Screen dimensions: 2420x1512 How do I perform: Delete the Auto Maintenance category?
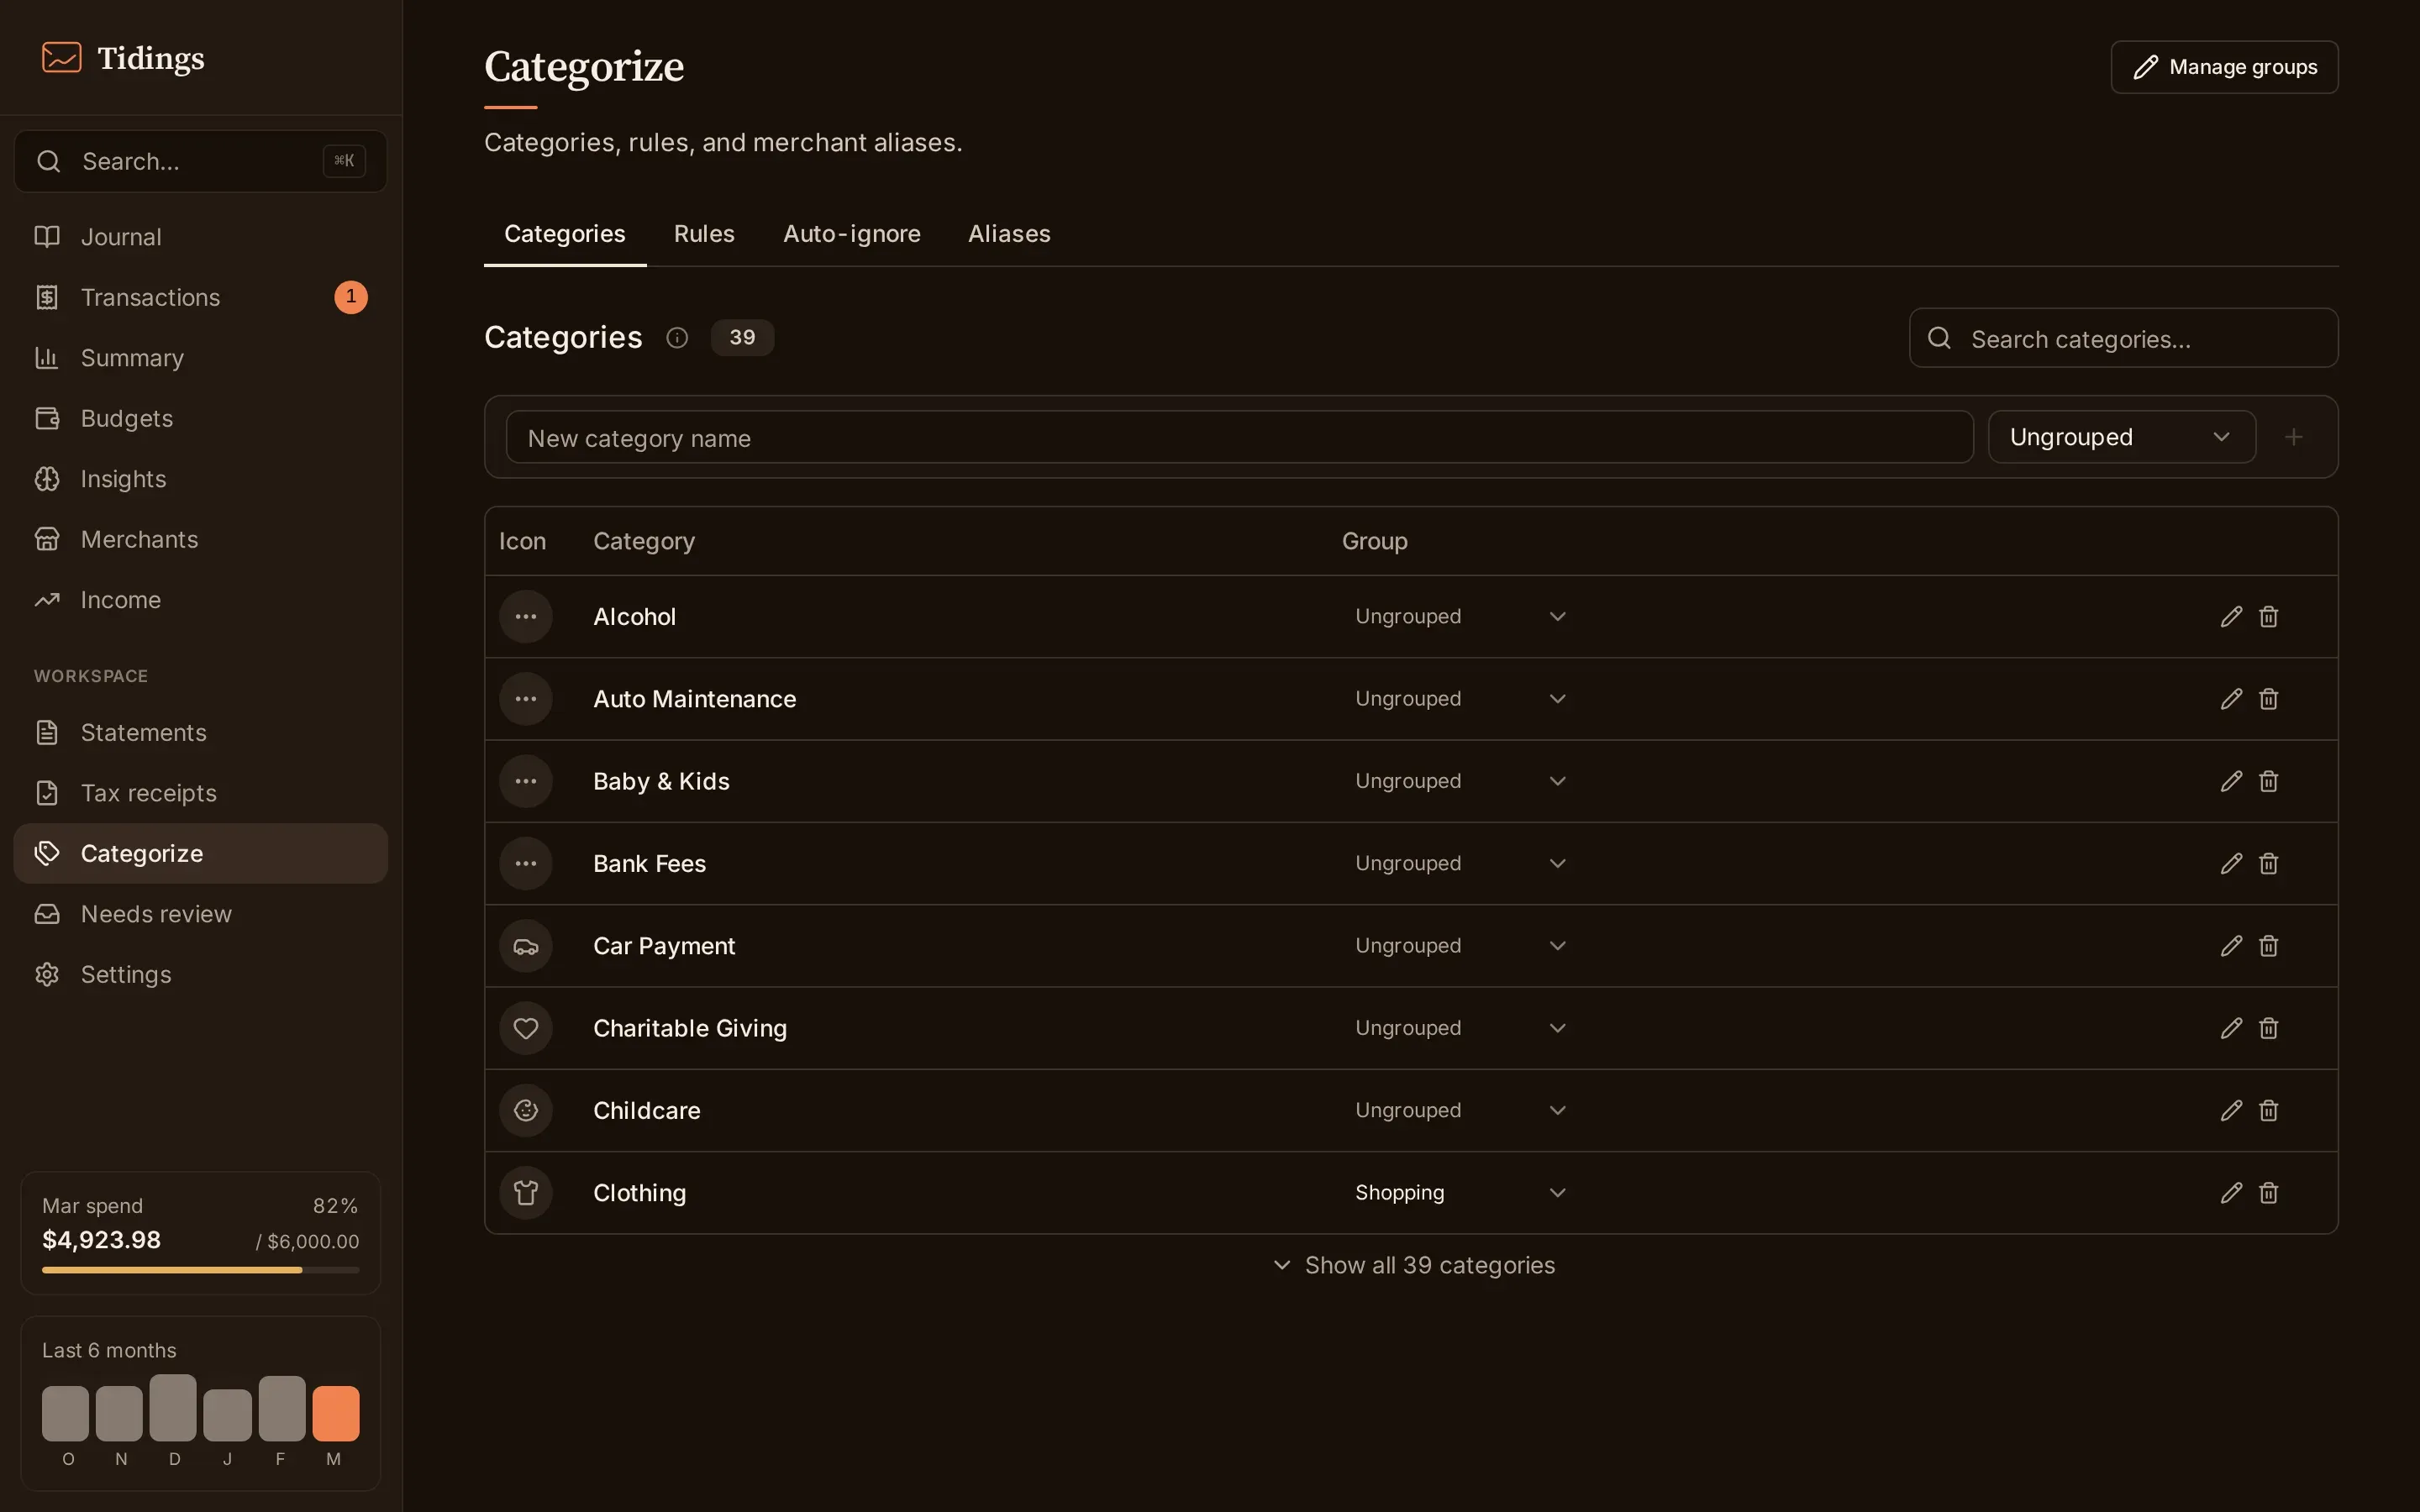tap(2269, 699)
